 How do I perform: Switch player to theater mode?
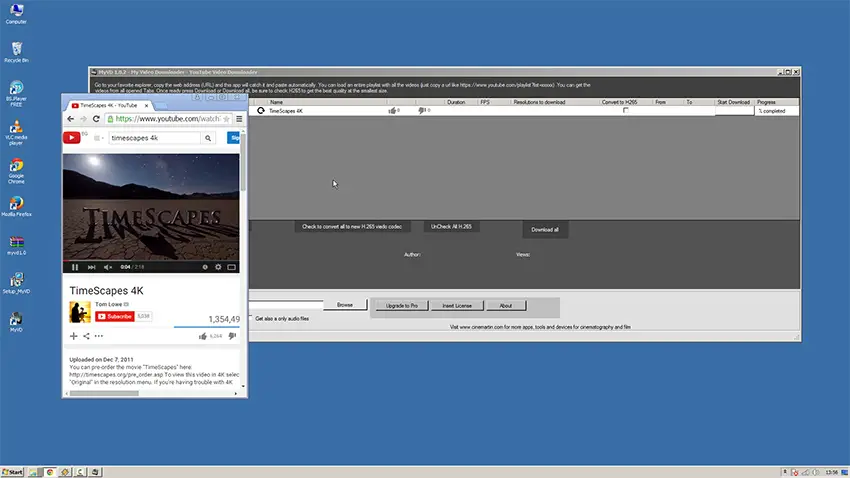pos(231,267)
